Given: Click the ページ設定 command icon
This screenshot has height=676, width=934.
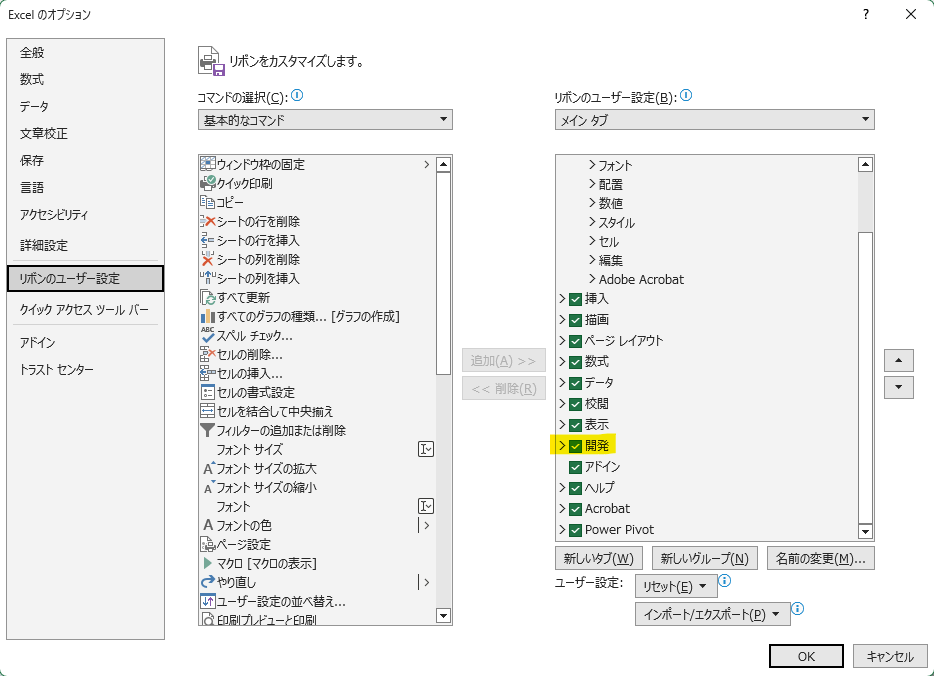Looking at the screenshot, I should click(x=208, y=544).
